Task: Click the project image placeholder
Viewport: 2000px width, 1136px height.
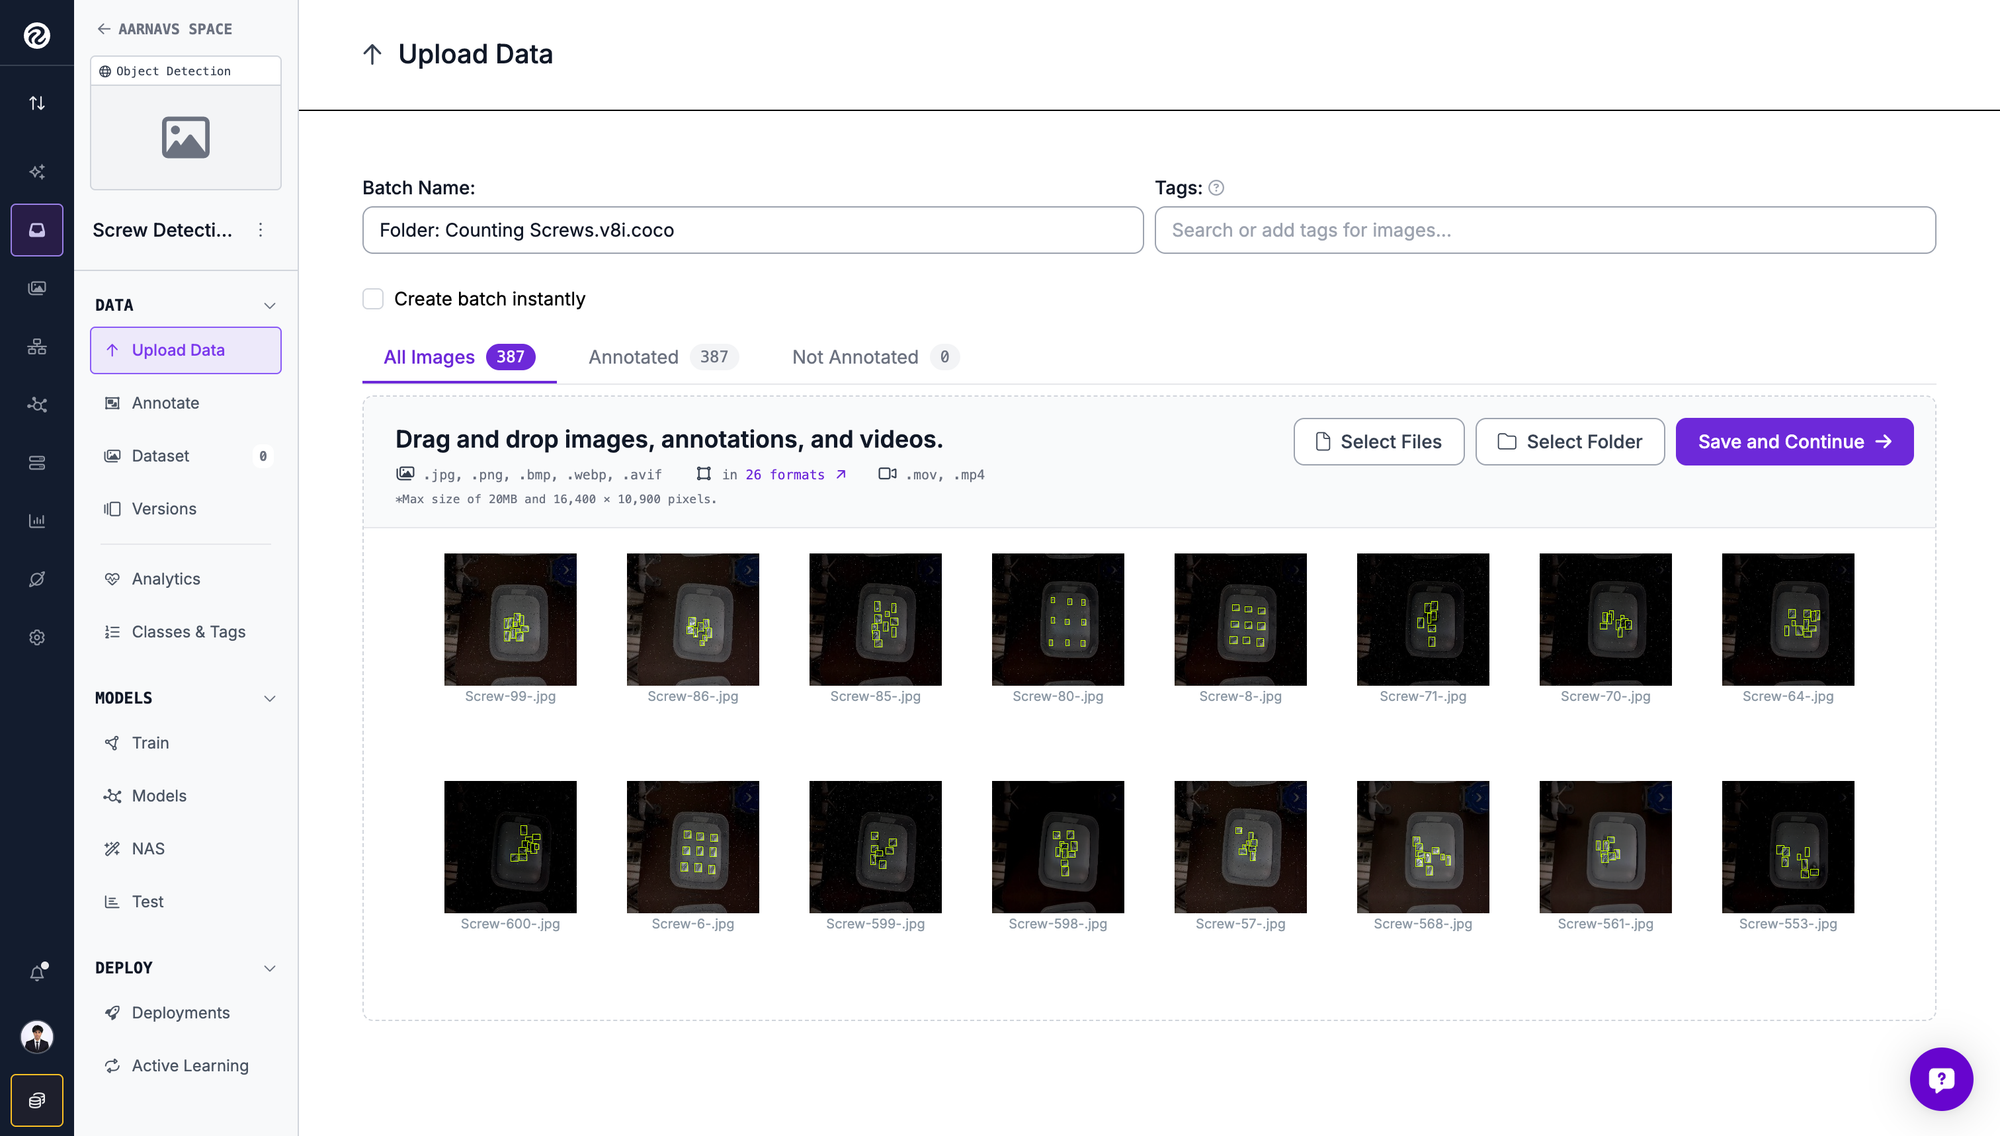Action: point(186,138)
